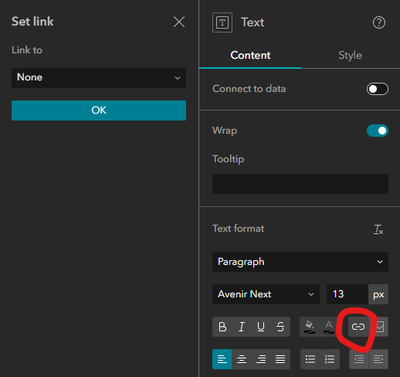Toggle bold text formatting

tap(222, 327)
